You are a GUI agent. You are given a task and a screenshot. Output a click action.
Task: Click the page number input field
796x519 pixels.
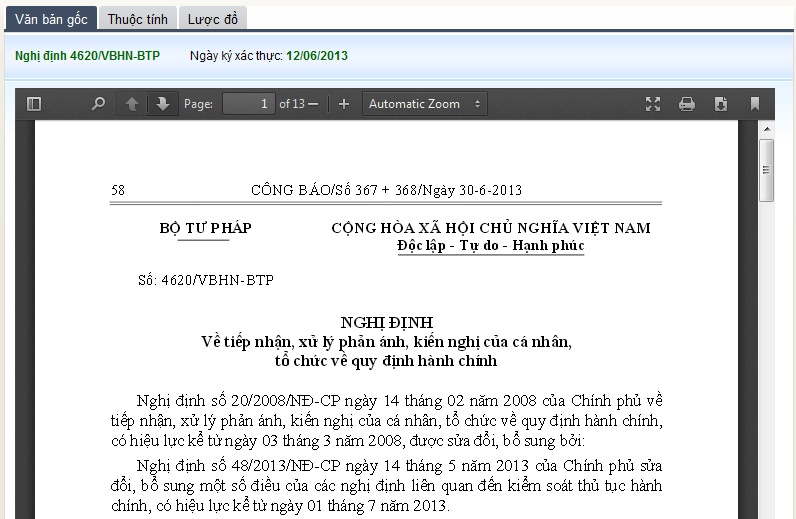pos(248,104)
